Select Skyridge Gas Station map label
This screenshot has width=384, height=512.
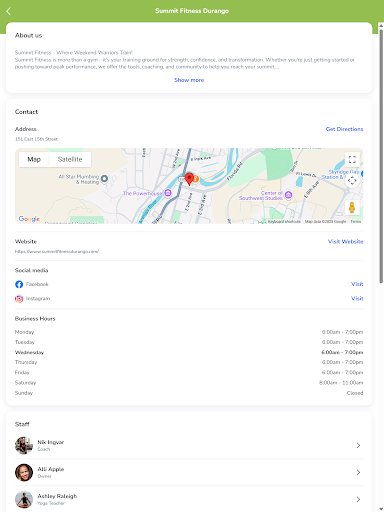[340, 174]
